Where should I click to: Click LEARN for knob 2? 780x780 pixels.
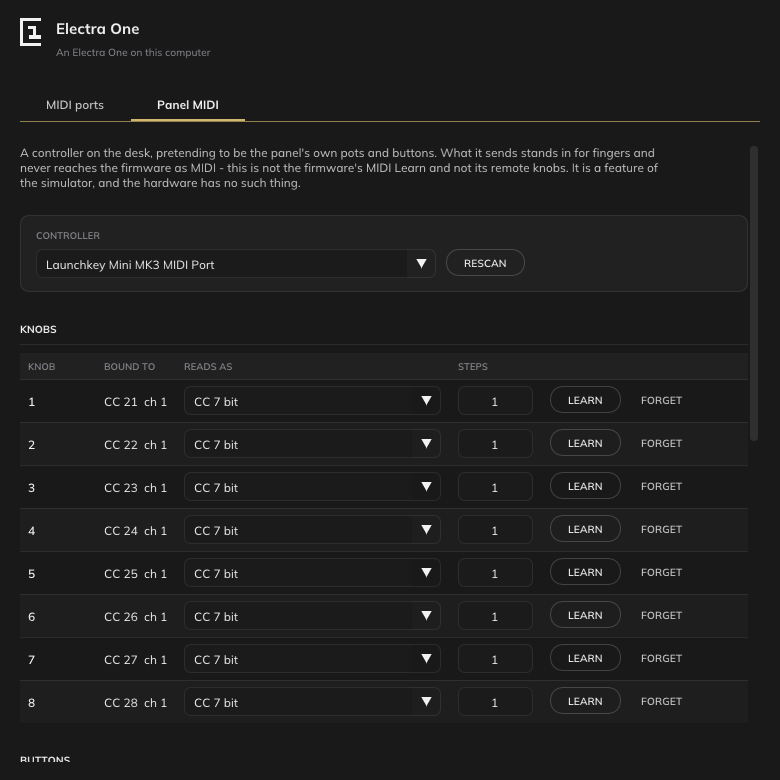[585, 443]
